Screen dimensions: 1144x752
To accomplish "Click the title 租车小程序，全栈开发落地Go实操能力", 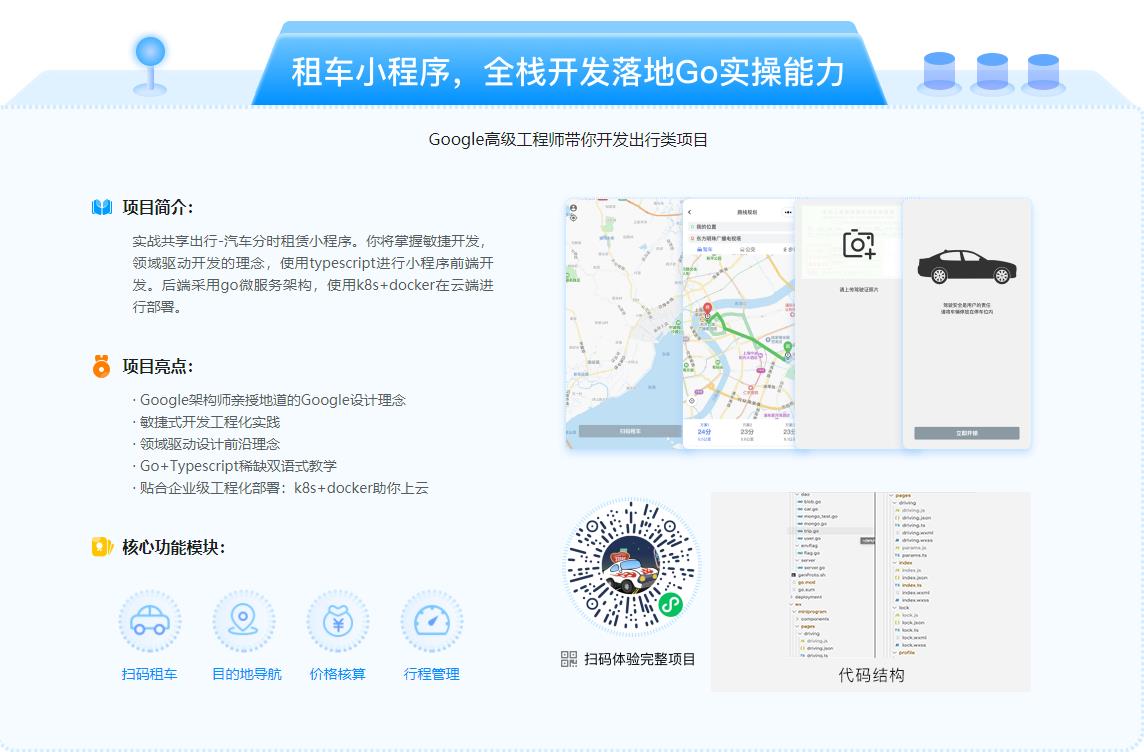I will [568, 71].
